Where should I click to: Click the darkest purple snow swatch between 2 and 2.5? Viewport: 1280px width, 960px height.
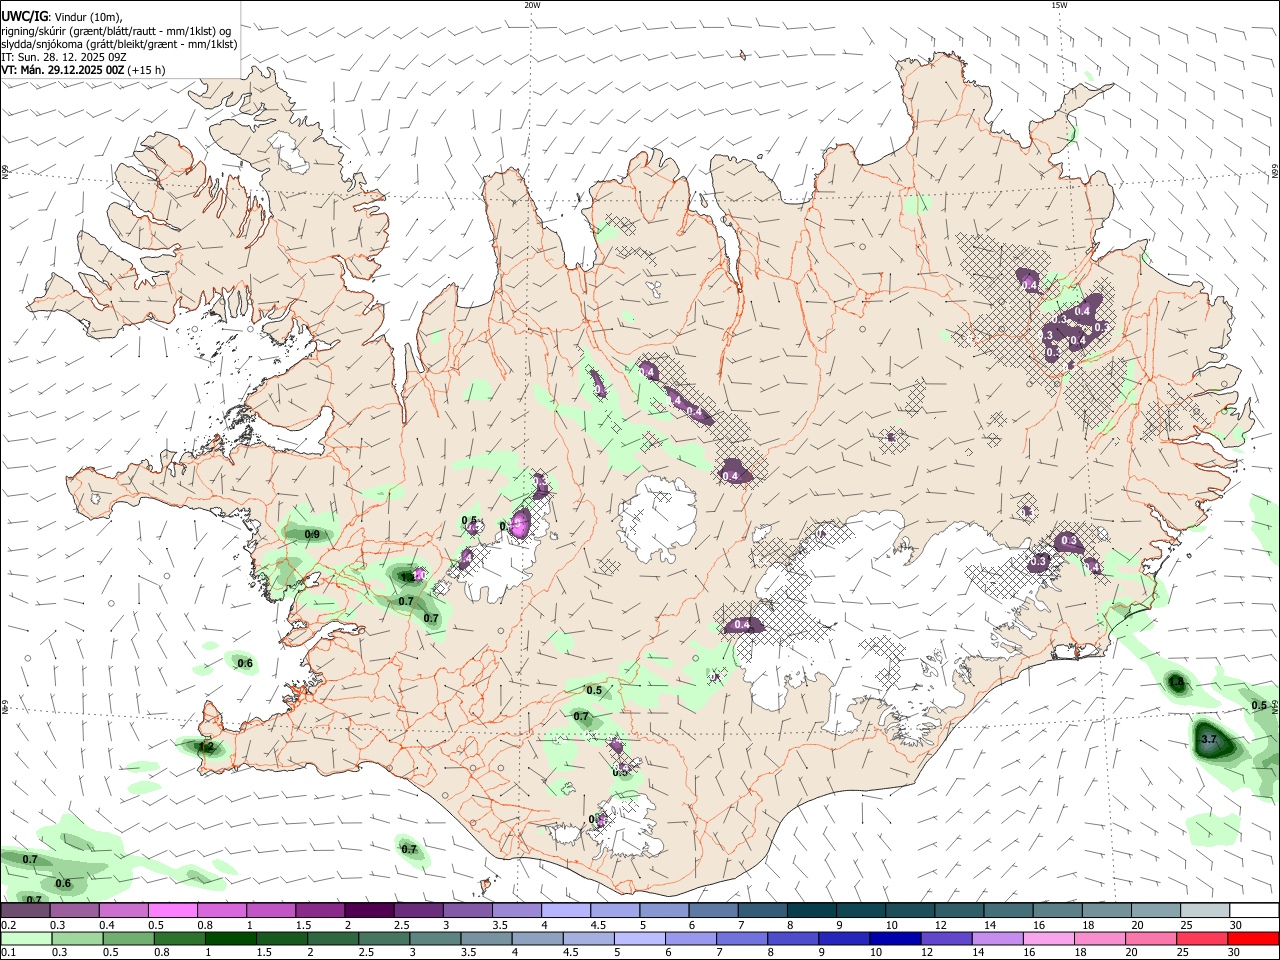[x=369, y=910]
